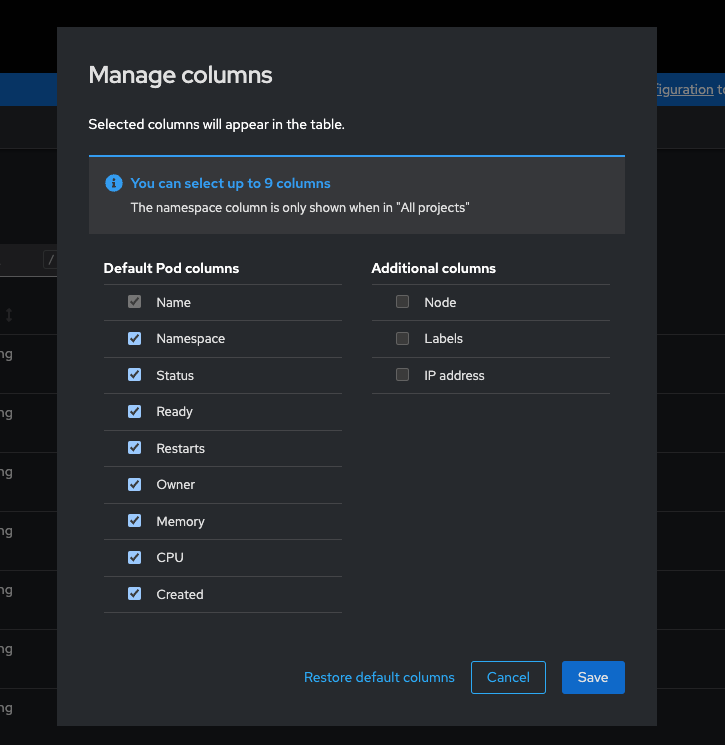This screenshot has height=745, width=725.
Task: Click the 'Additional columns' heading
Action: click(x=433, y=268)
